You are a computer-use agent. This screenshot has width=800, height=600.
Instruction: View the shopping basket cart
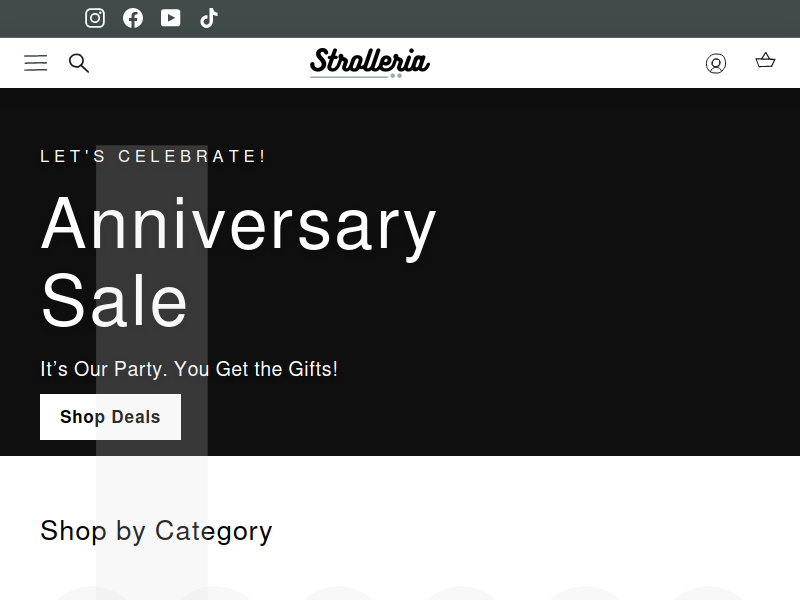tap(765, 61)
